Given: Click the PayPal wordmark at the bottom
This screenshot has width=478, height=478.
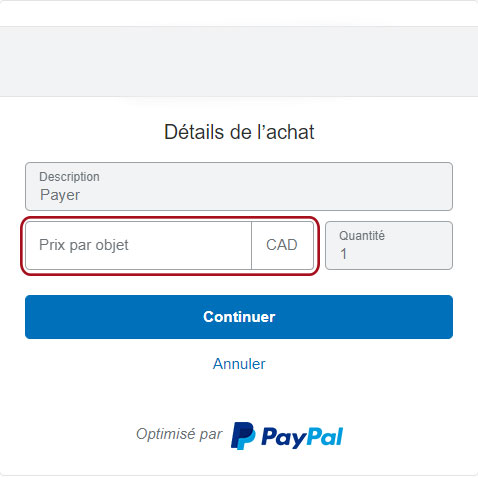Looking at the screenshot, I should (302, 437).
